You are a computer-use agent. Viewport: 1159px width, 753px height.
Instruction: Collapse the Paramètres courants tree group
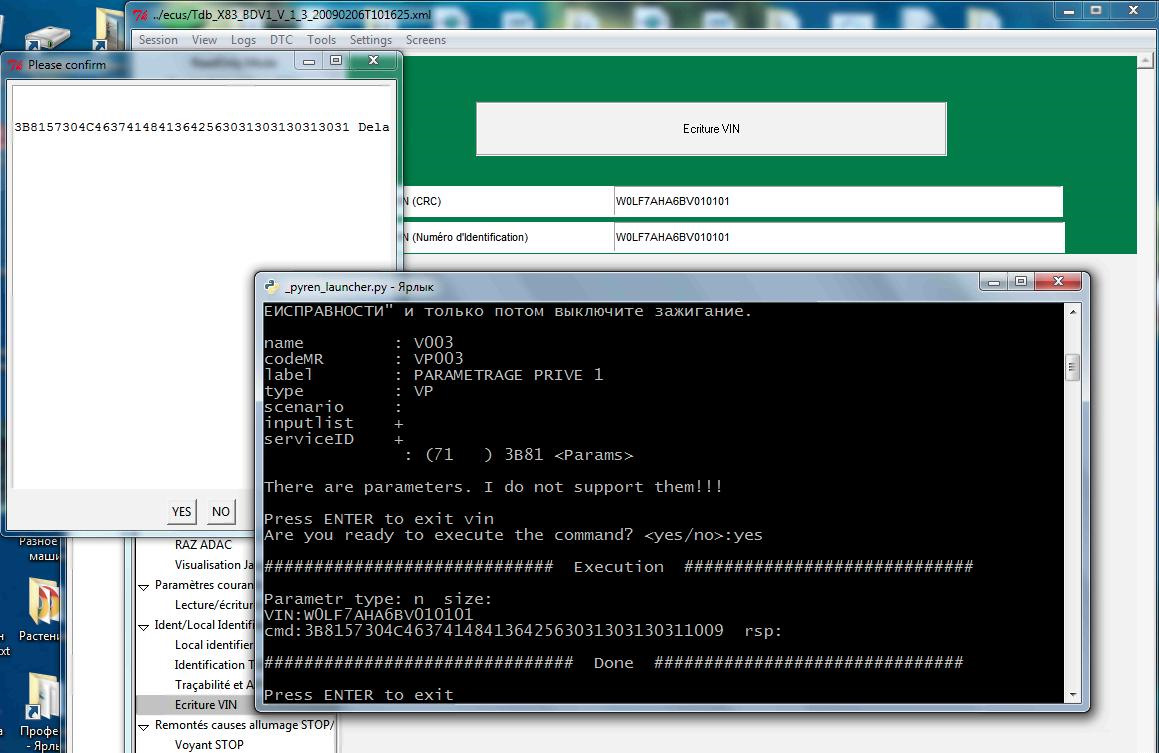coord(145,585)
